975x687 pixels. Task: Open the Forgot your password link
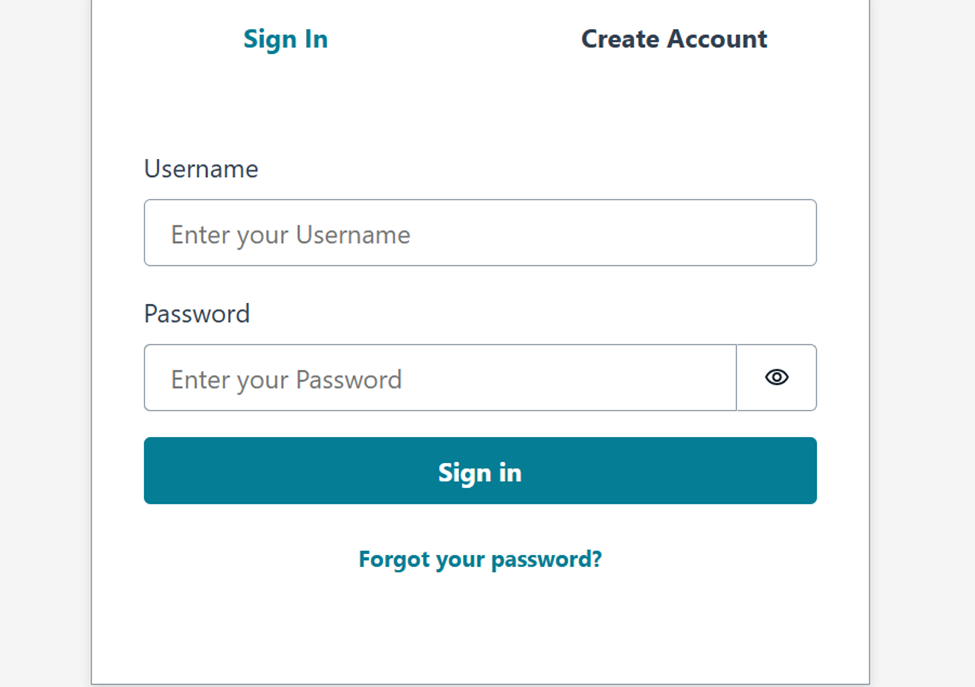[x=480, y=559]
